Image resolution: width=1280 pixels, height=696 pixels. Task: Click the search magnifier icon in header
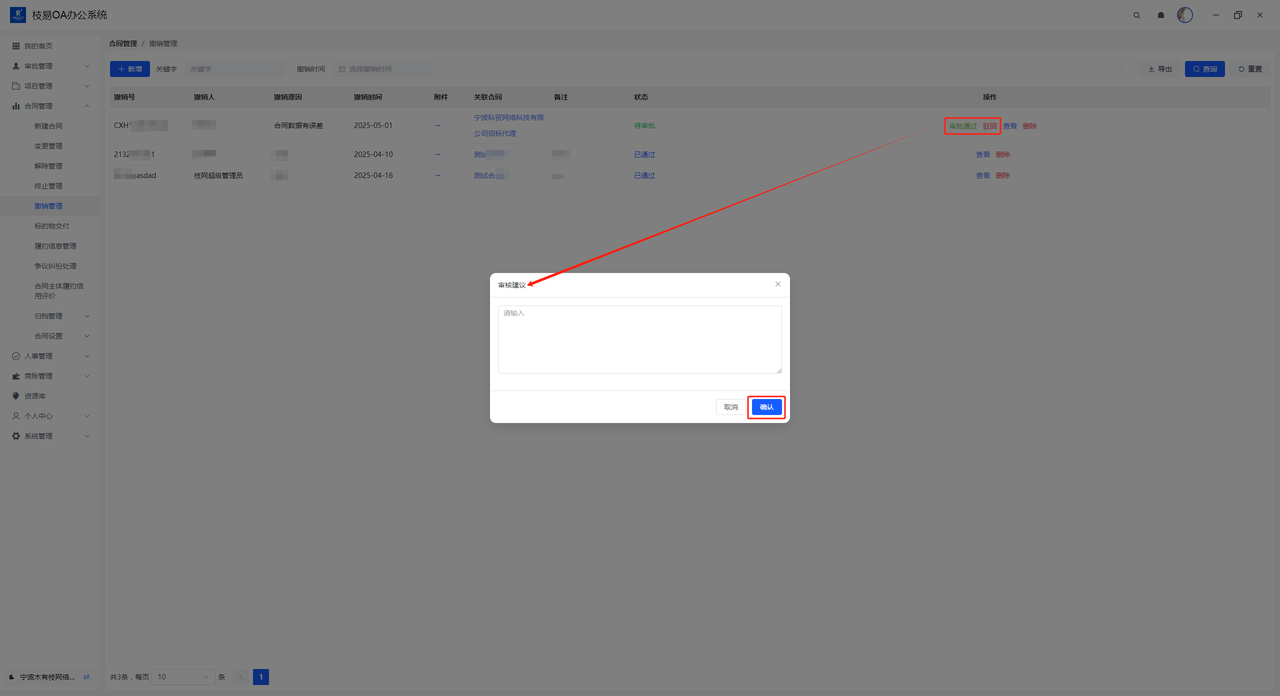point(1136,15)
